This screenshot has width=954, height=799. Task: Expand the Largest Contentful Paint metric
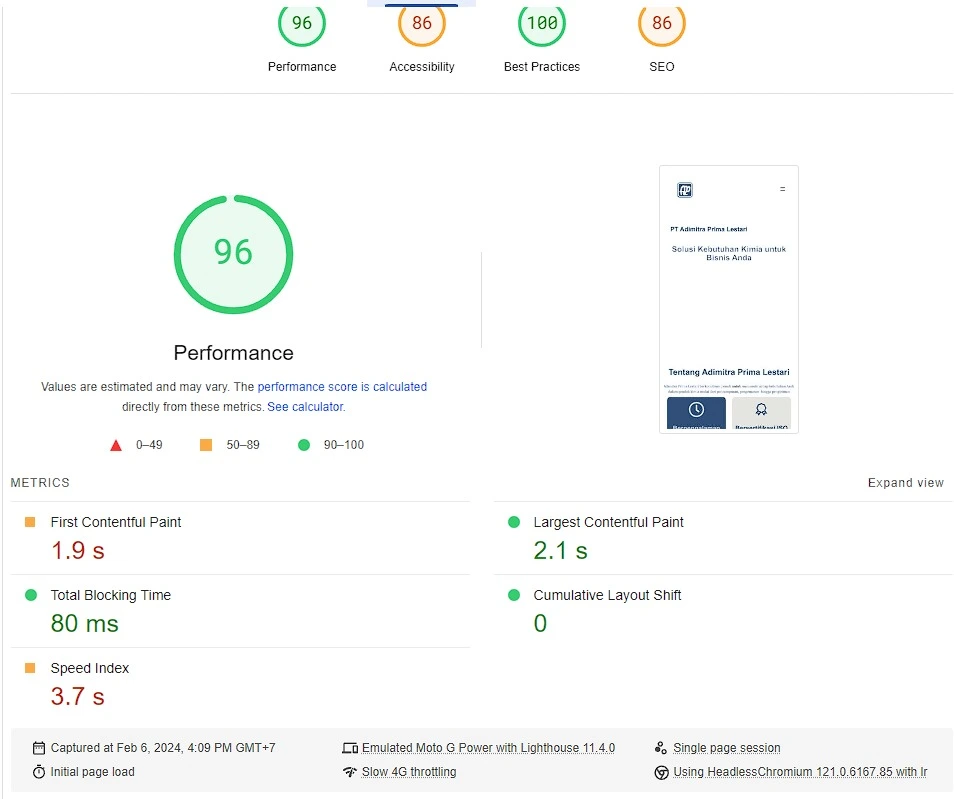pos(608,522)
